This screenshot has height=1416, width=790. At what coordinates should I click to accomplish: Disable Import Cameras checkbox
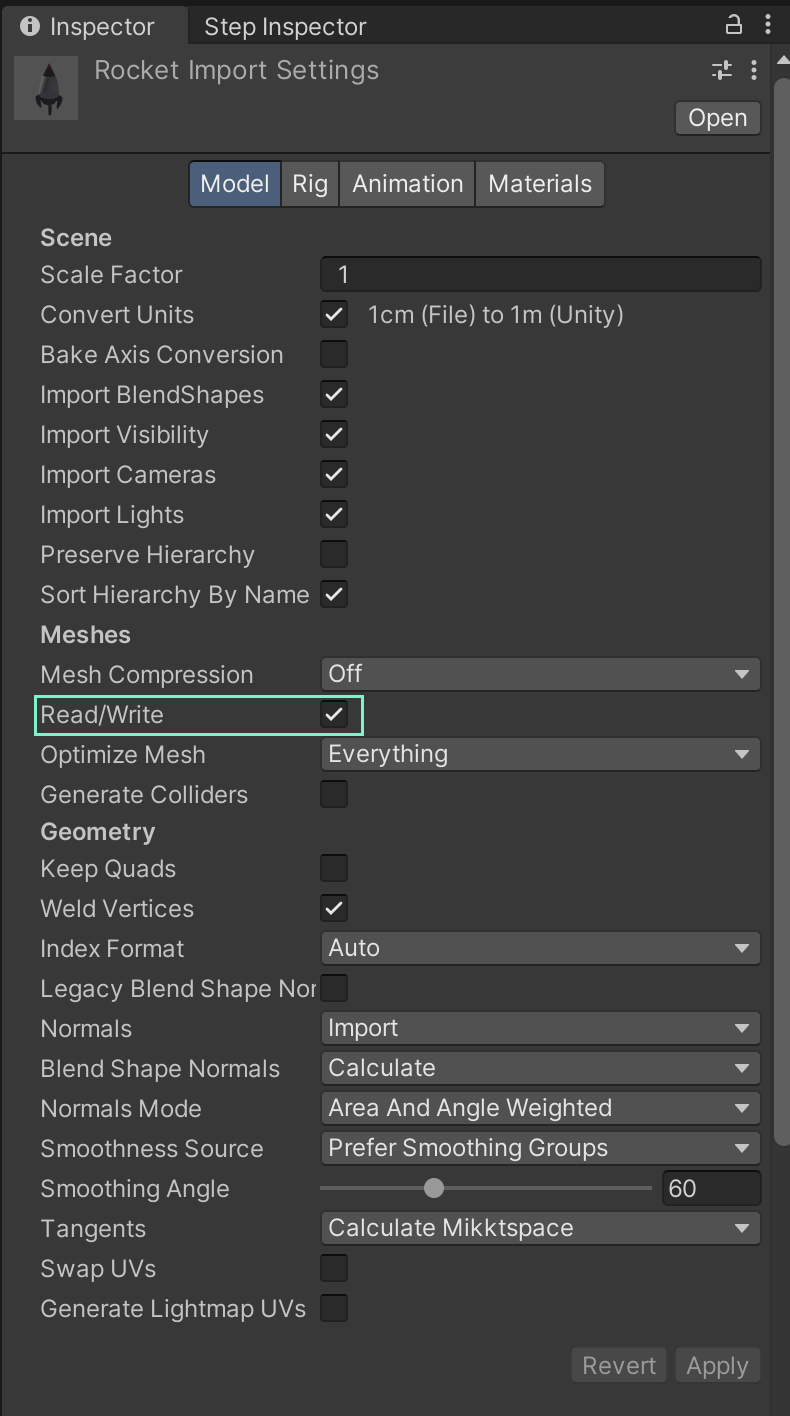point(334,474)
